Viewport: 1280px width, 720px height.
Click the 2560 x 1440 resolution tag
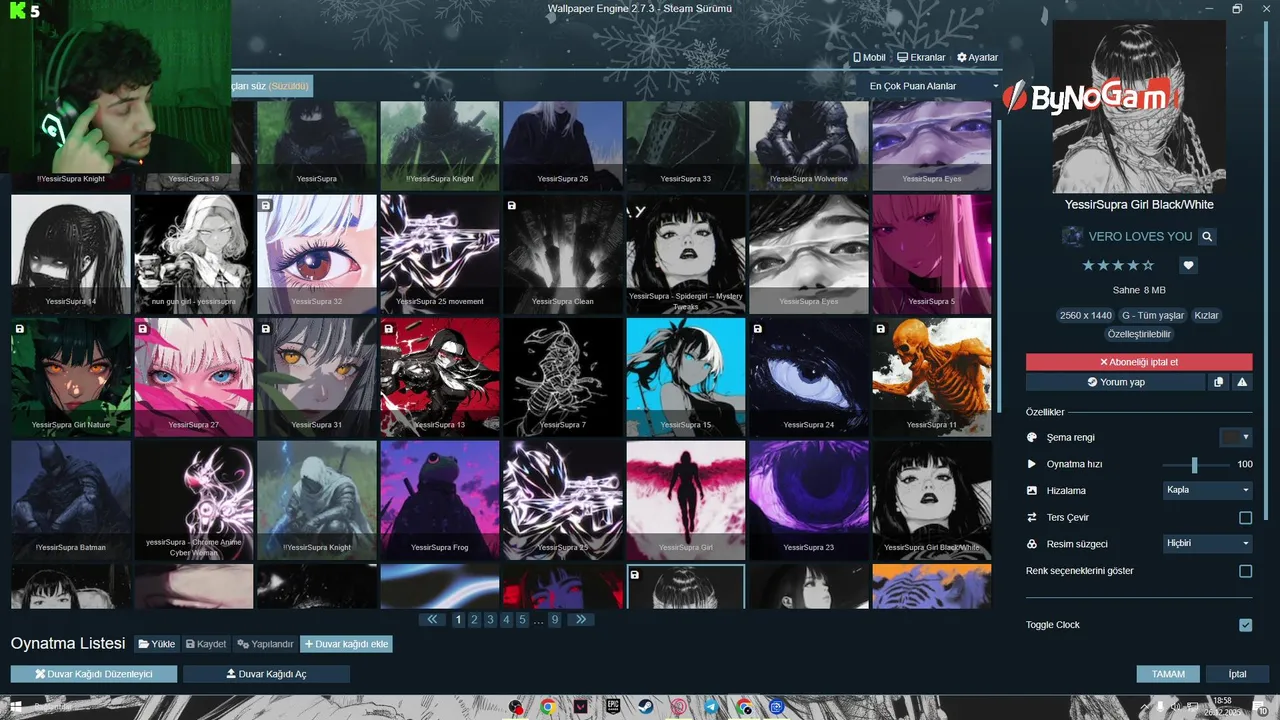(x=1085, y=315)
